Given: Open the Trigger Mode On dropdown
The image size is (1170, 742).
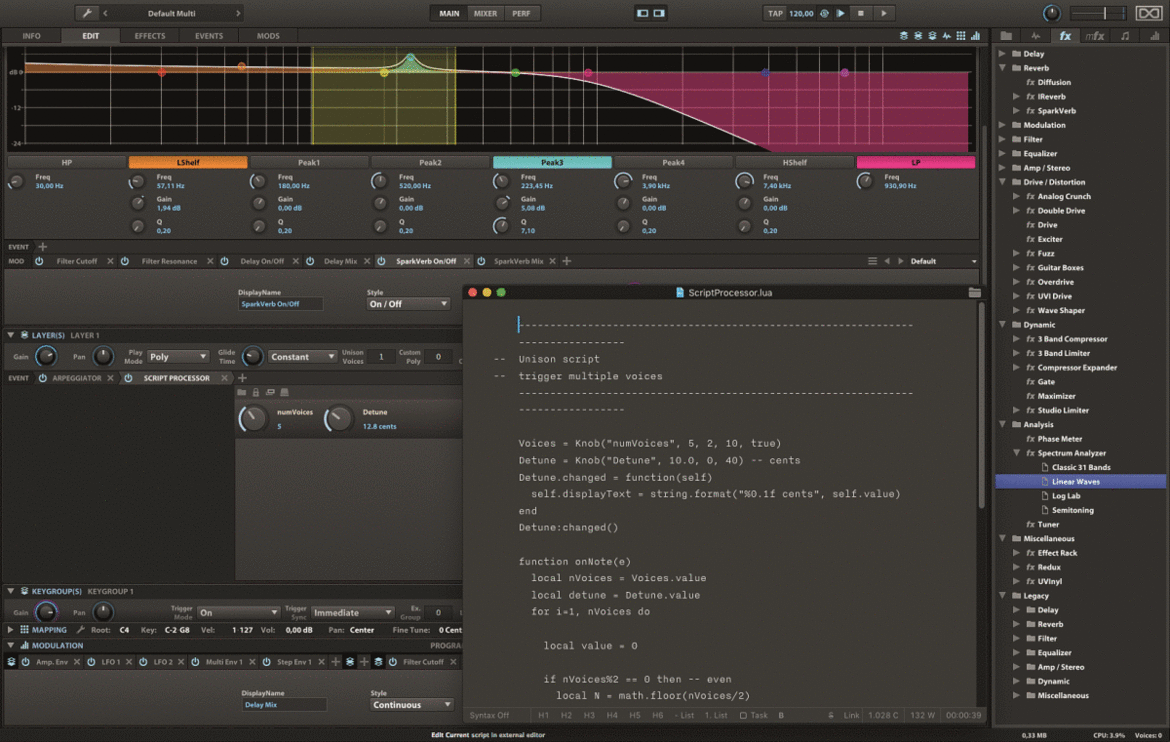Looking at the screenshot, I should [x=238, y=612].
